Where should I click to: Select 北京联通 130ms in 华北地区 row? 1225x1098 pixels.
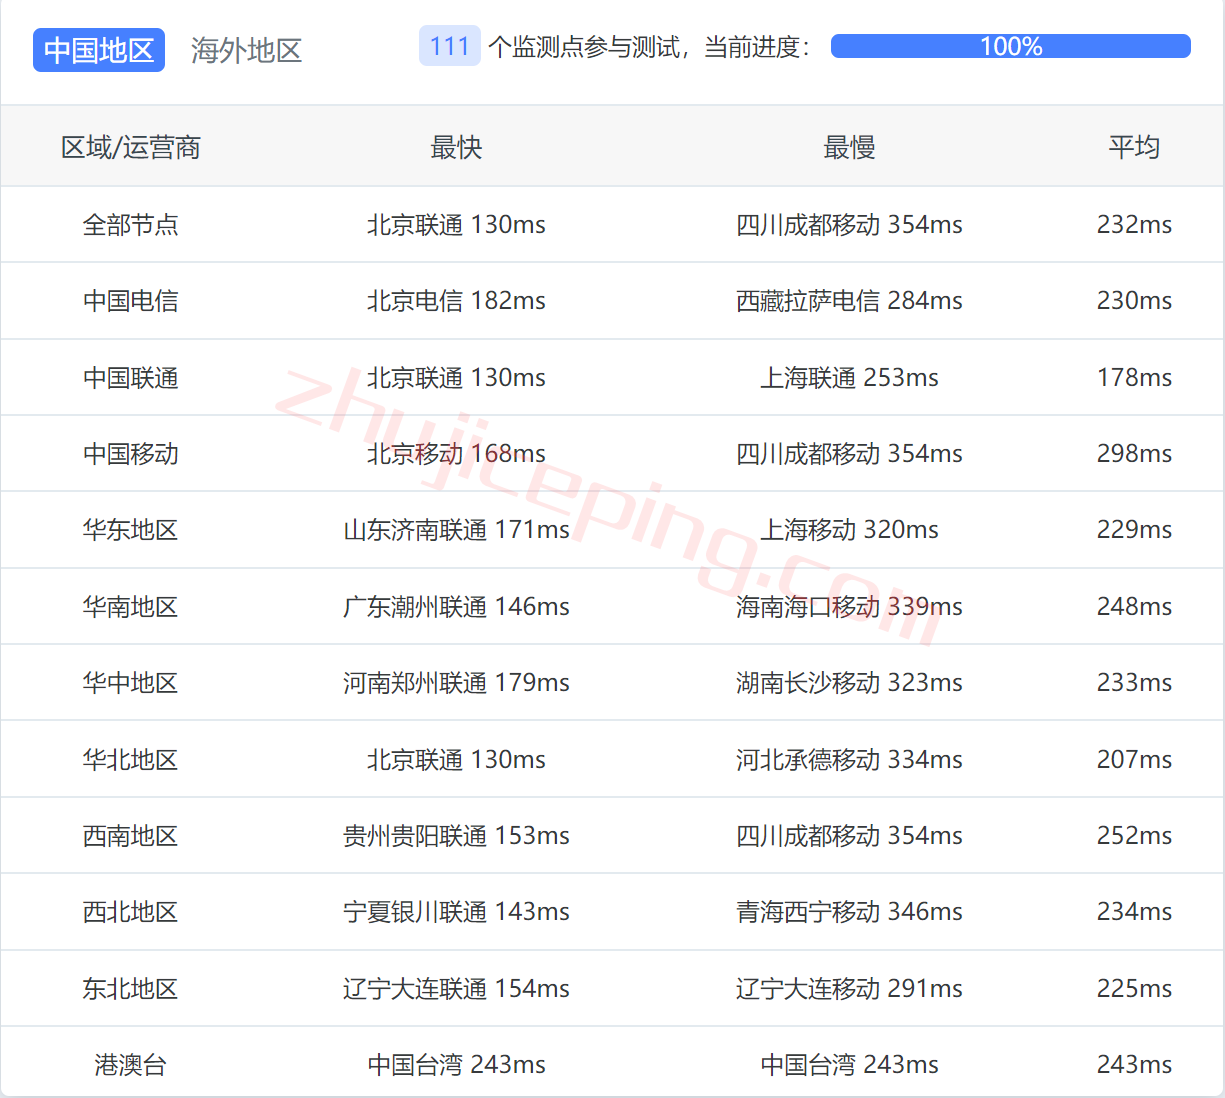456,760
